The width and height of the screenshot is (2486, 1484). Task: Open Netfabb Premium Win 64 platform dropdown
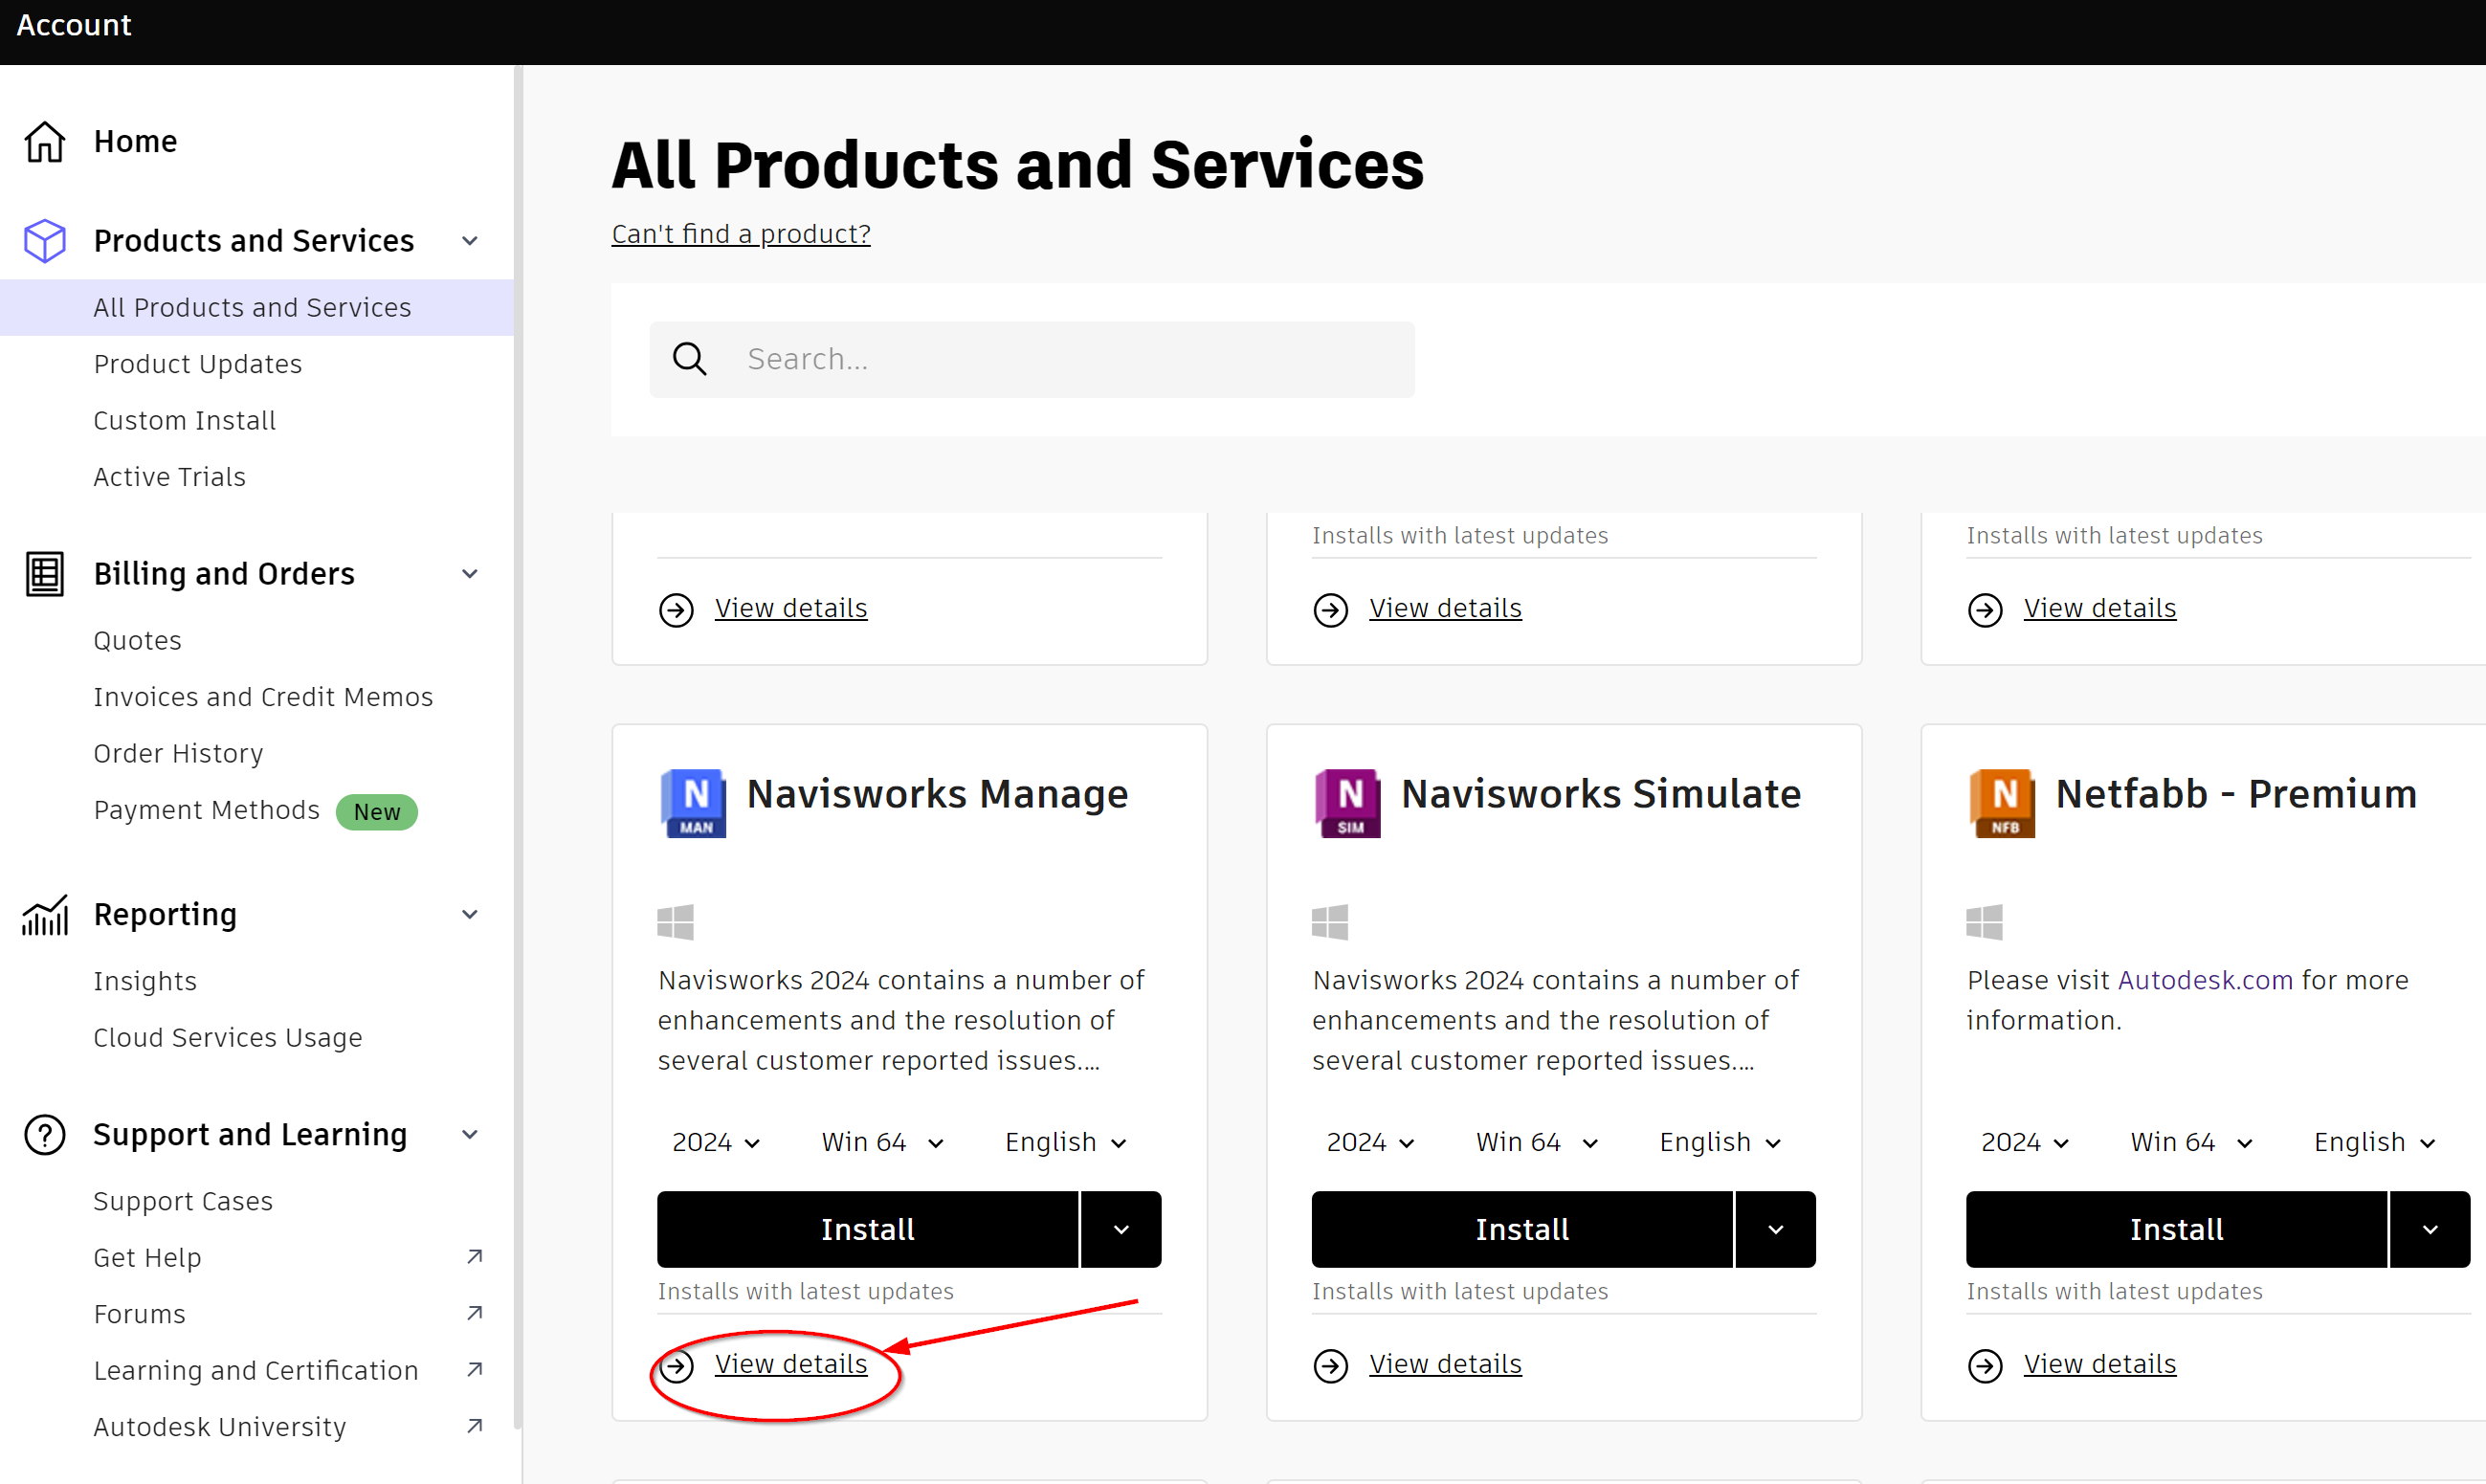pos(2191,1142)
